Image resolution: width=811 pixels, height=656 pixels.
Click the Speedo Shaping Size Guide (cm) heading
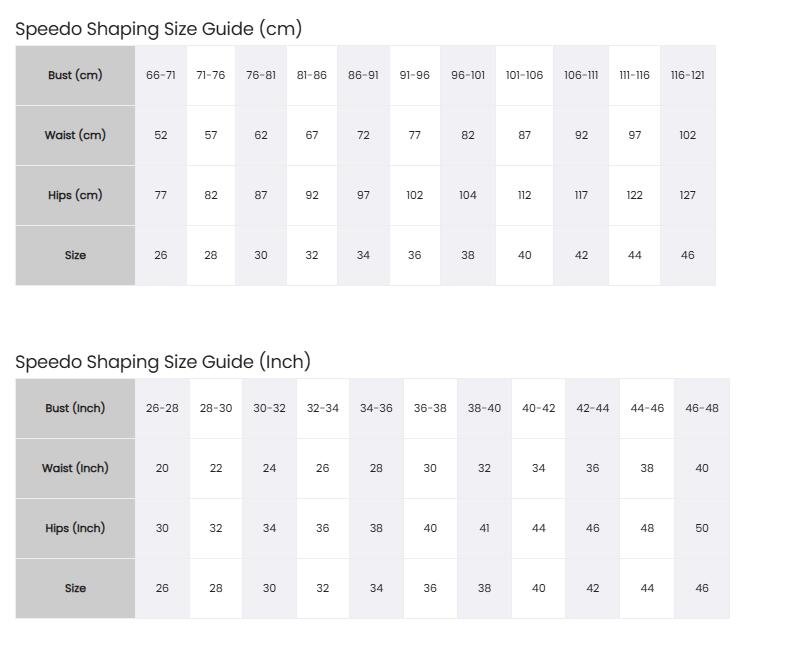(x=158, y=28)
